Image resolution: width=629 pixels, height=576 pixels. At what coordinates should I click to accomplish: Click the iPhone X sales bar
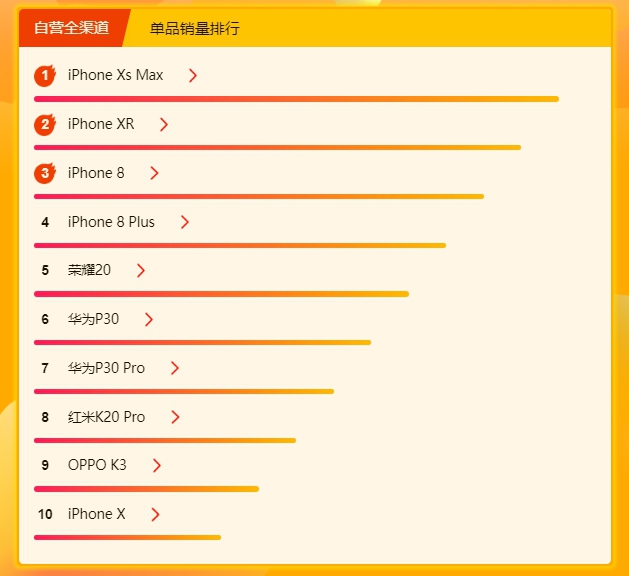point(128,537)
